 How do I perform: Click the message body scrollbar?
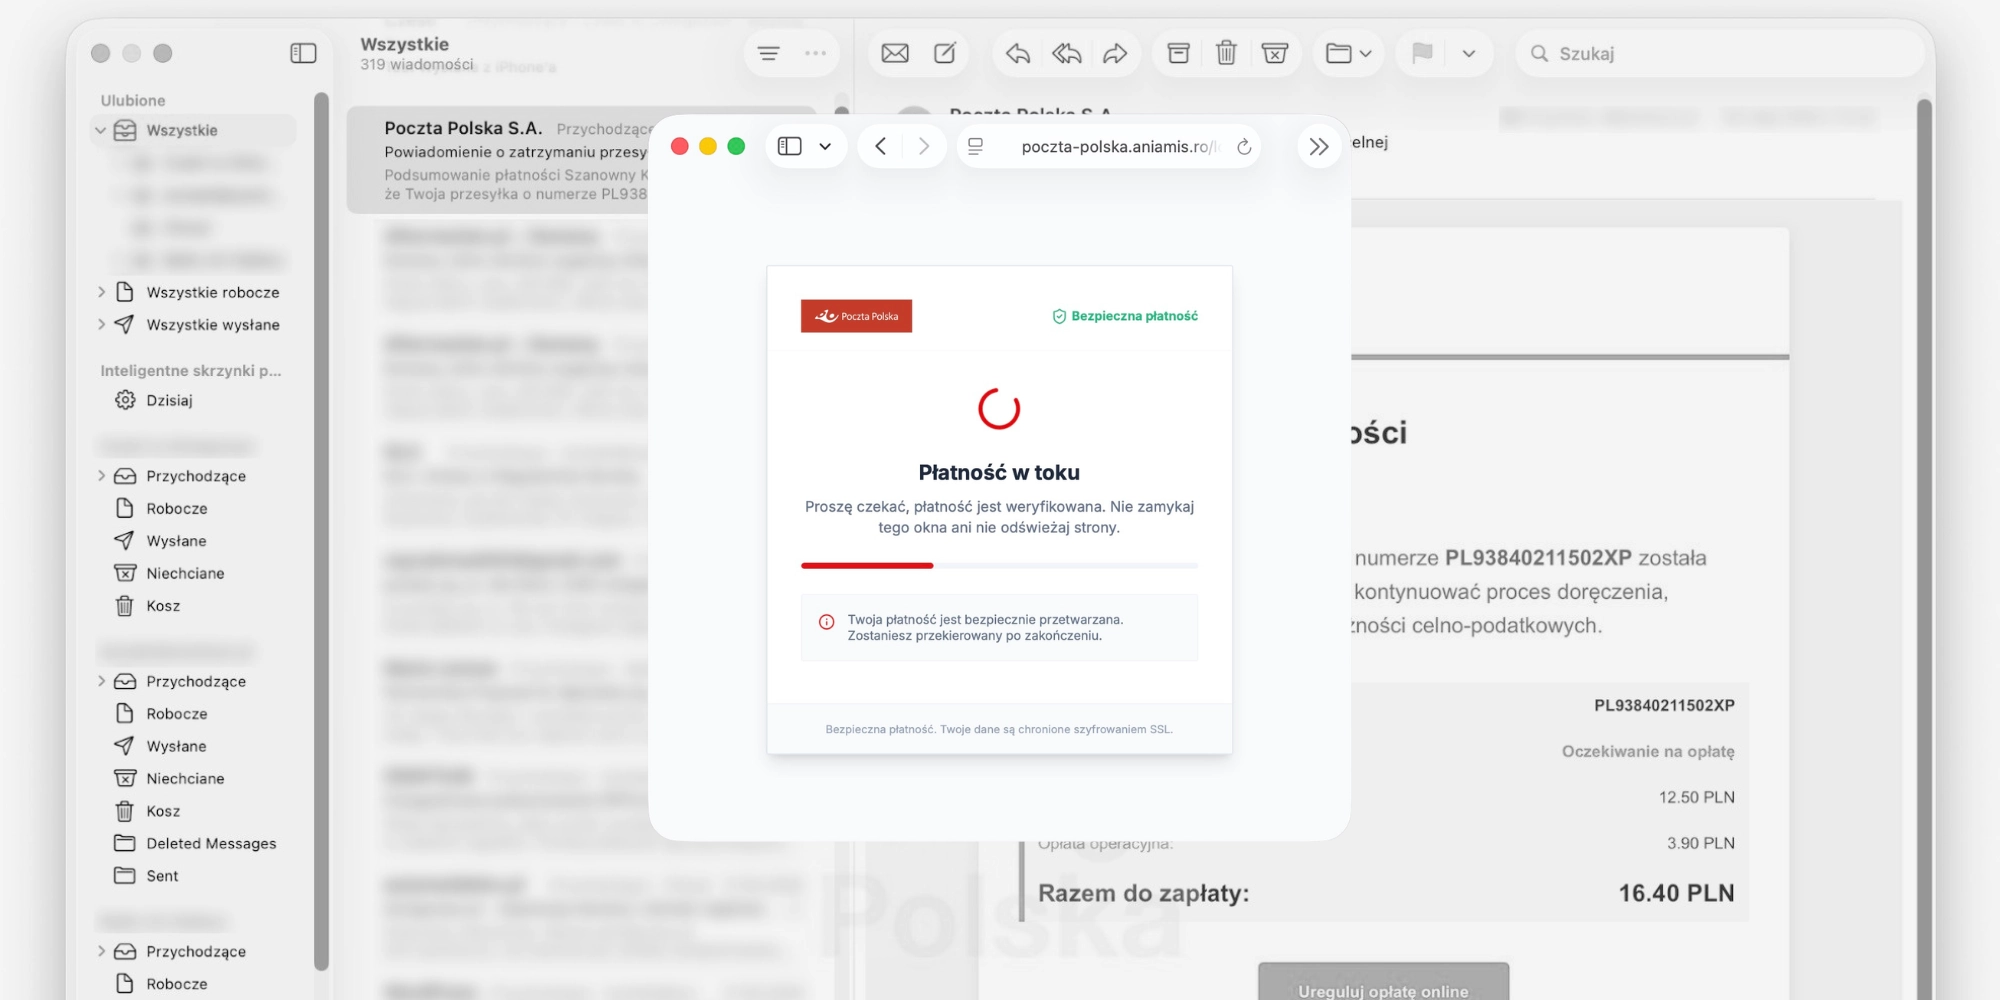click(1924, 550)
